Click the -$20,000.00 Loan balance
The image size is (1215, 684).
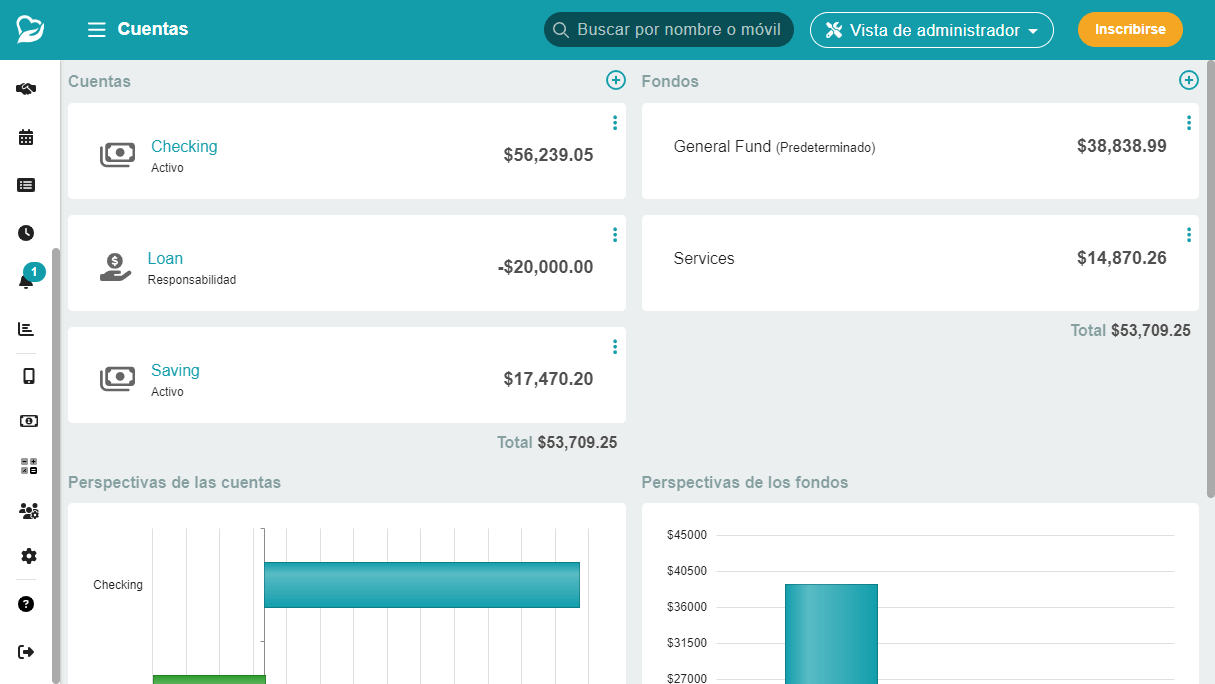545,267
